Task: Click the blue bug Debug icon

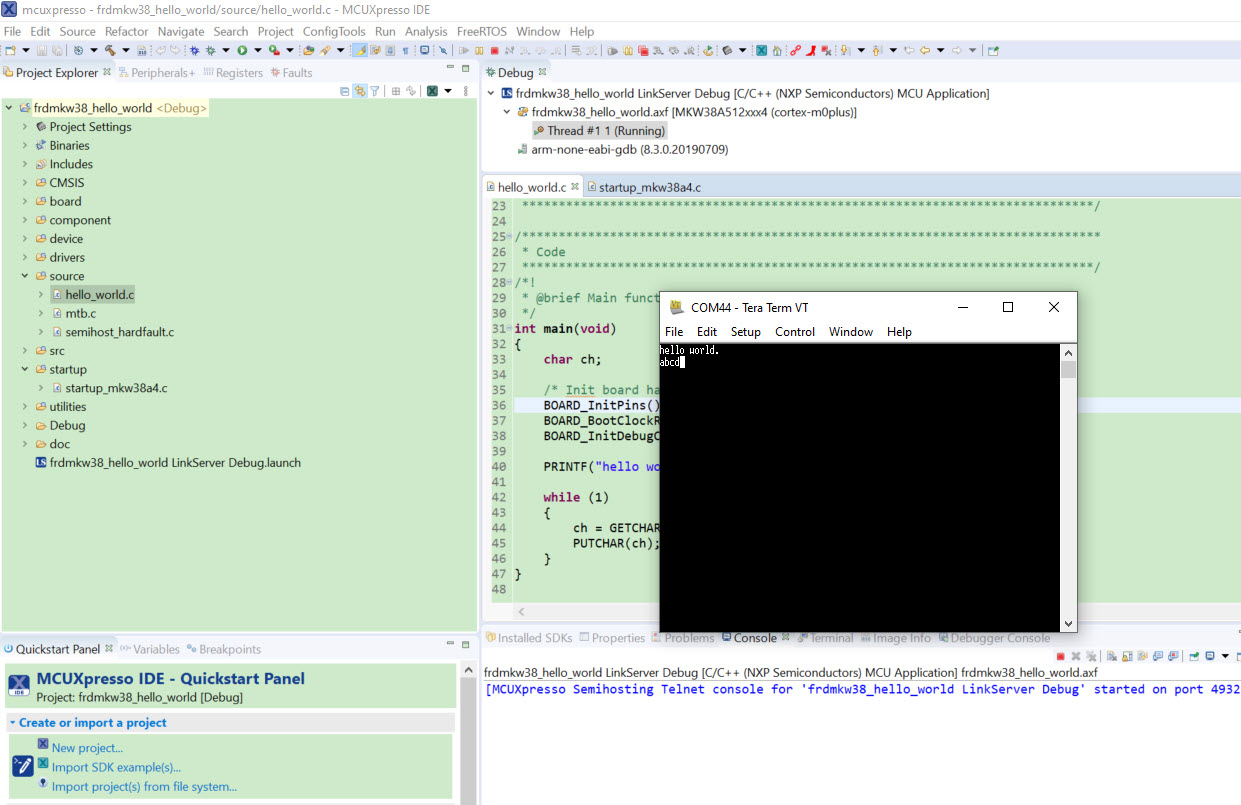Action: [195, 50]
